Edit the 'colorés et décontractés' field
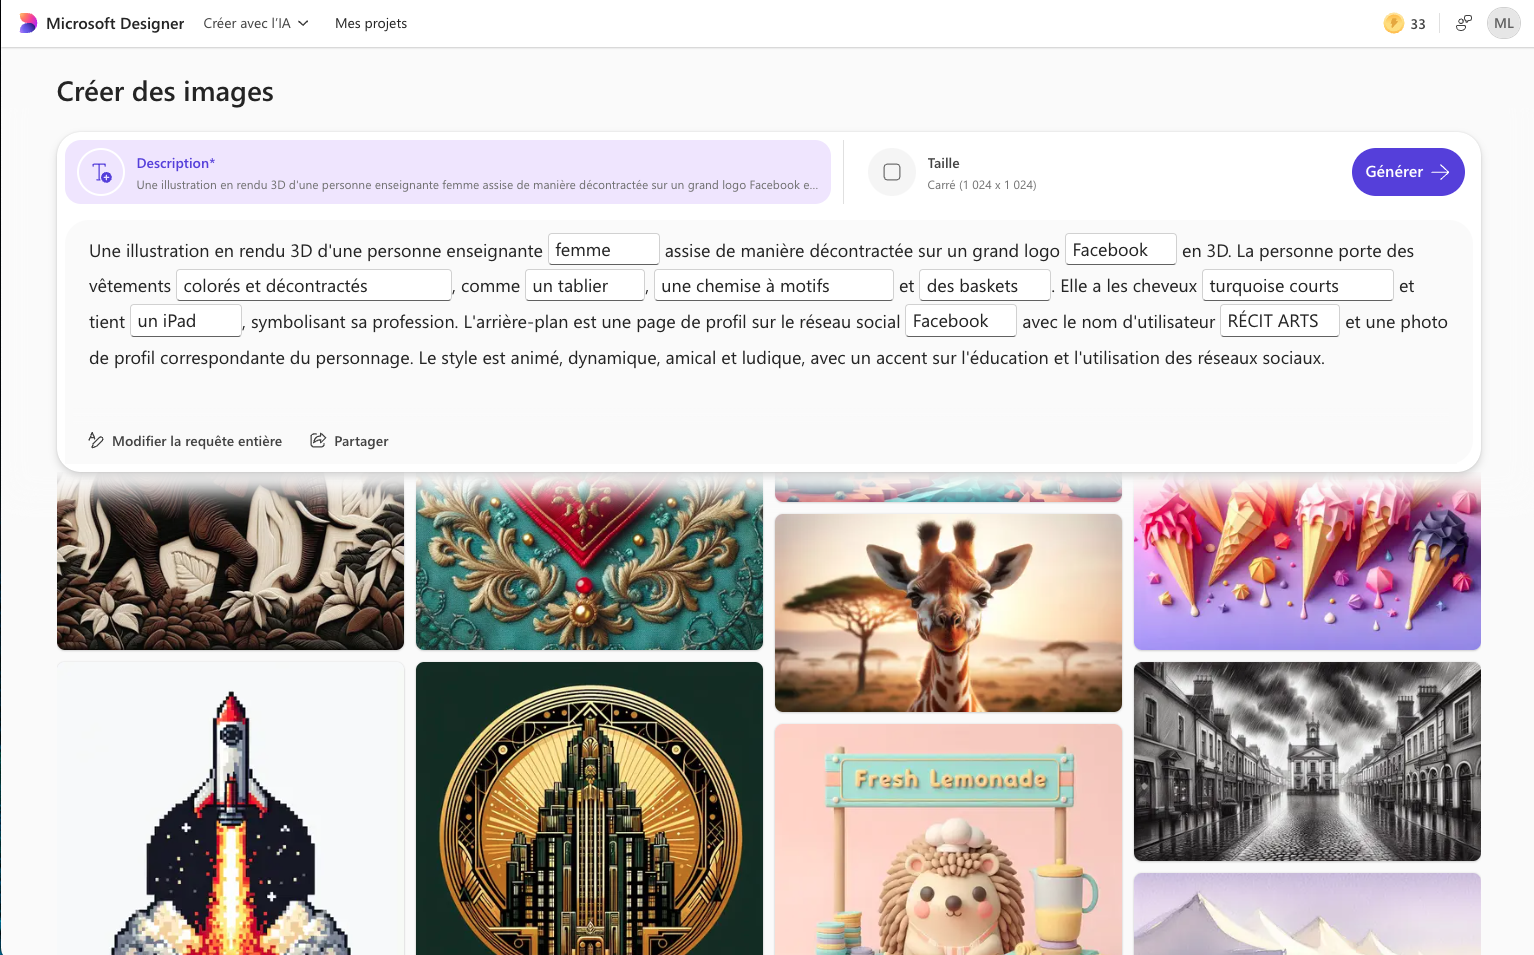Image resolution: width=1534 pixels, height=955 pixels. click(314, 286)
